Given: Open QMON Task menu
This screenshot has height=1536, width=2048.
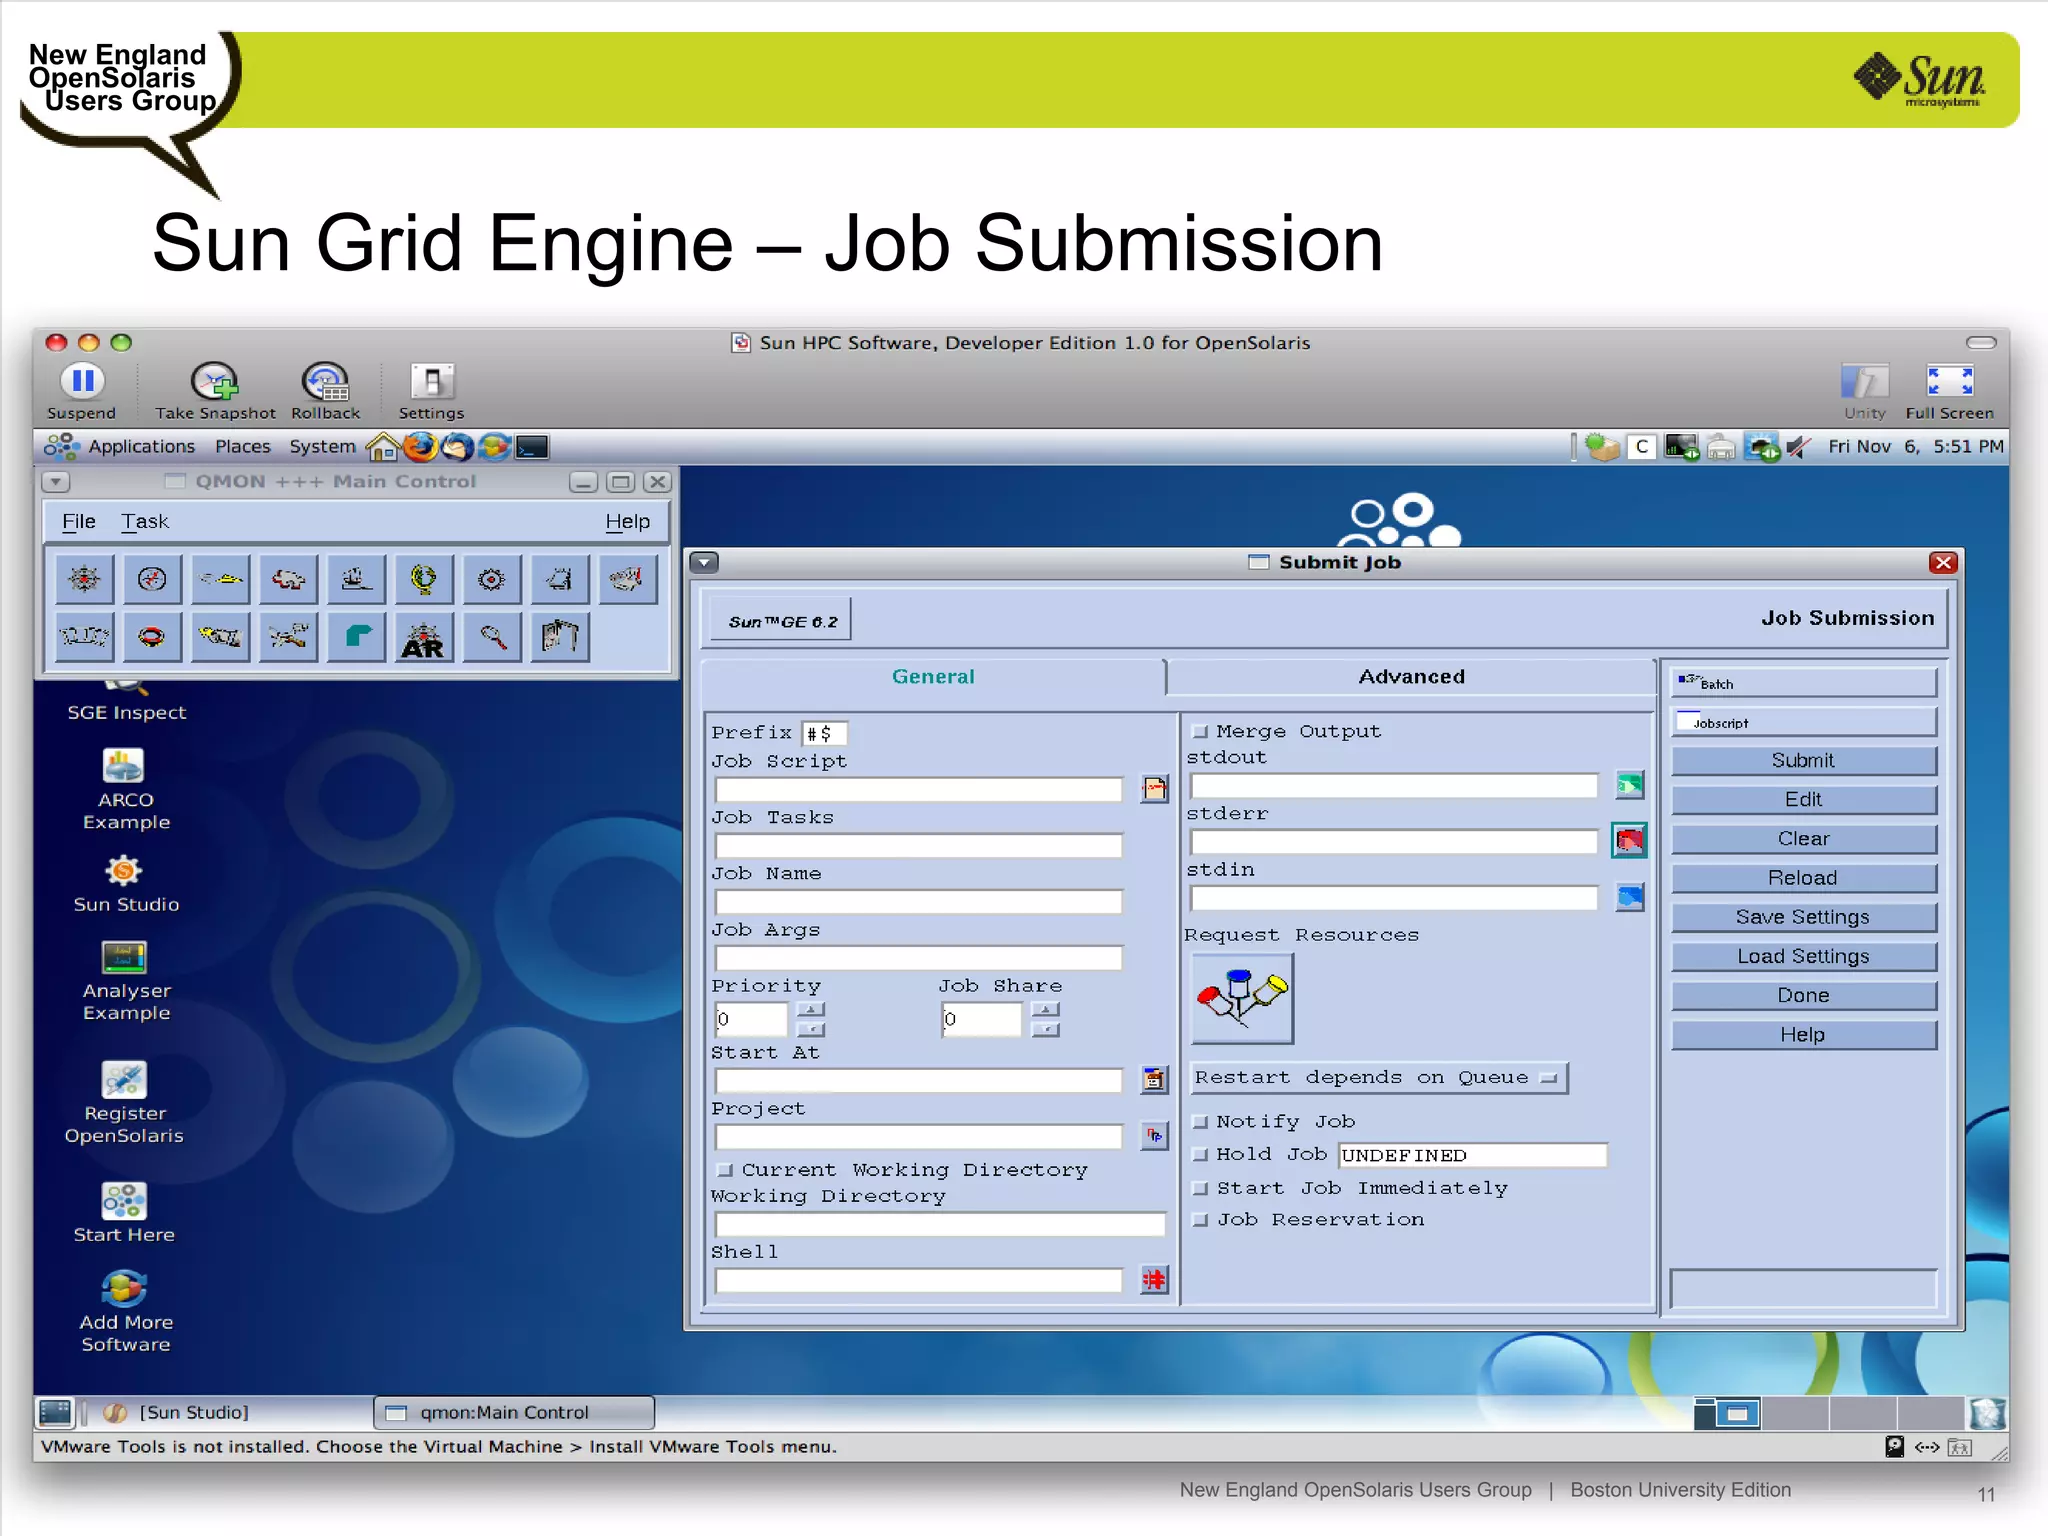Looking at the screenshot, I should click(145, 521).
